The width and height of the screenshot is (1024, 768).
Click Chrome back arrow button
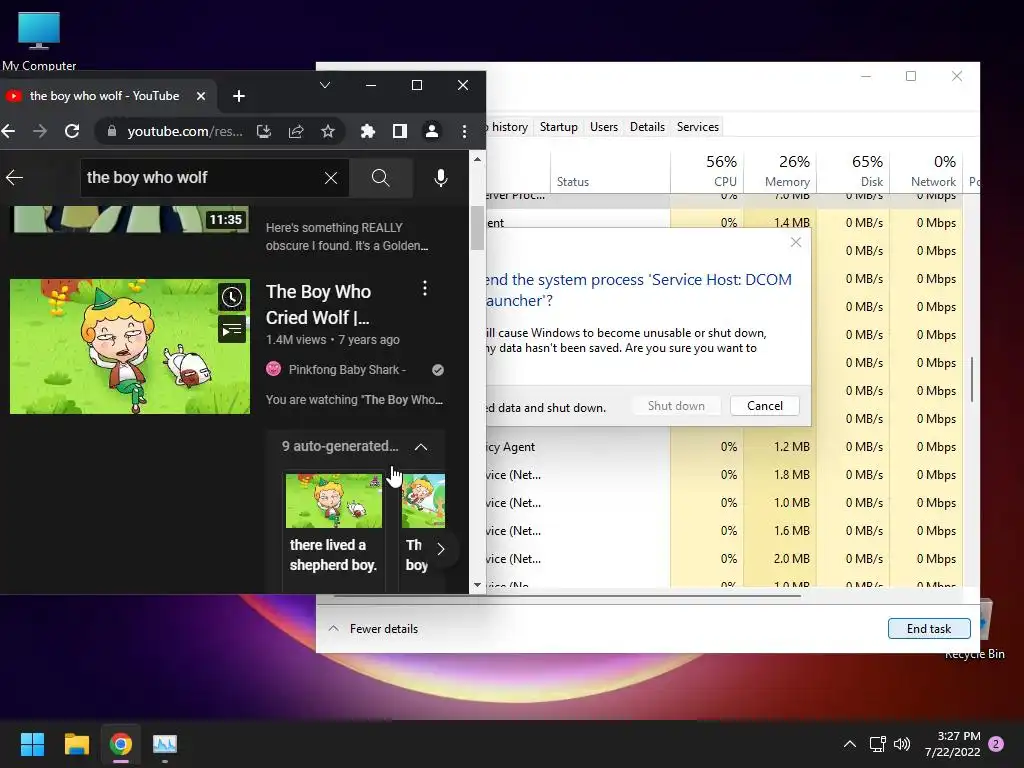pos(8,131)
